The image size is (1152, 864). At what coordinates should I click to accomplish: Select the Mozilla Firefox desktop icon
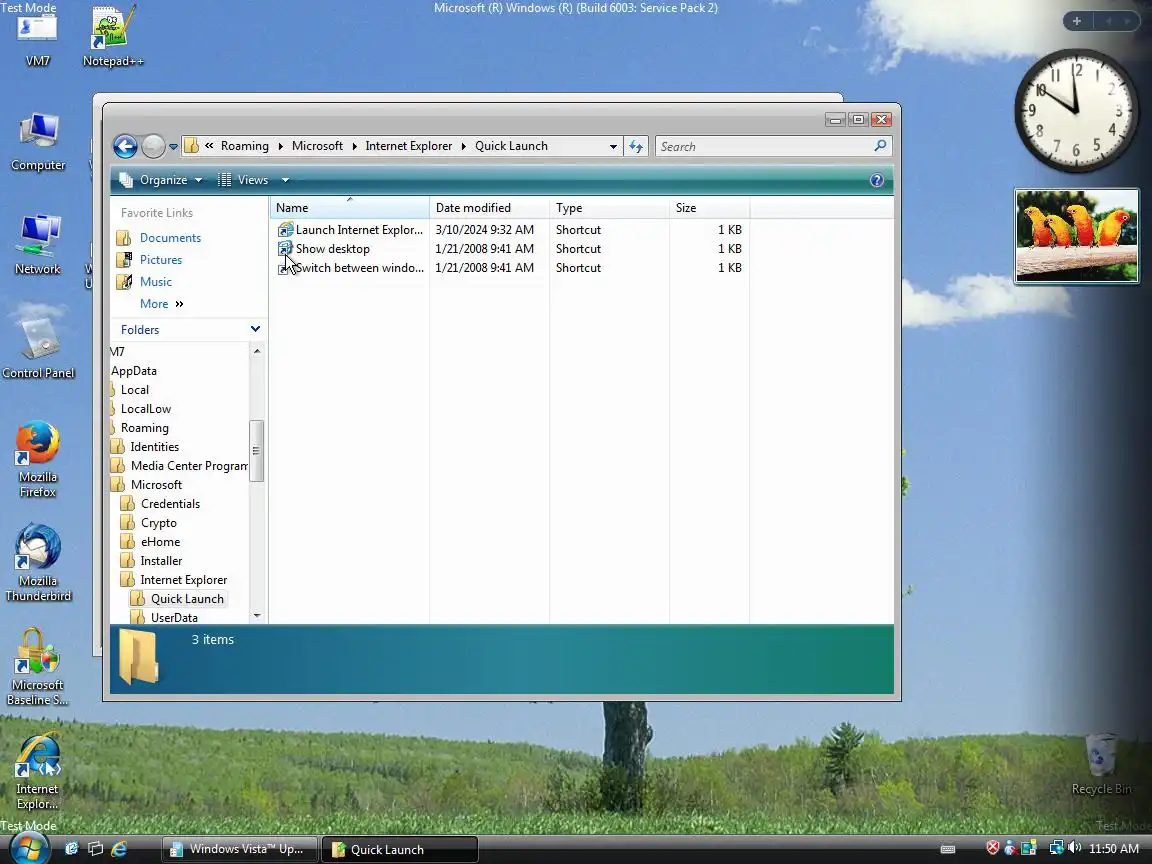(x=37, y=459)
